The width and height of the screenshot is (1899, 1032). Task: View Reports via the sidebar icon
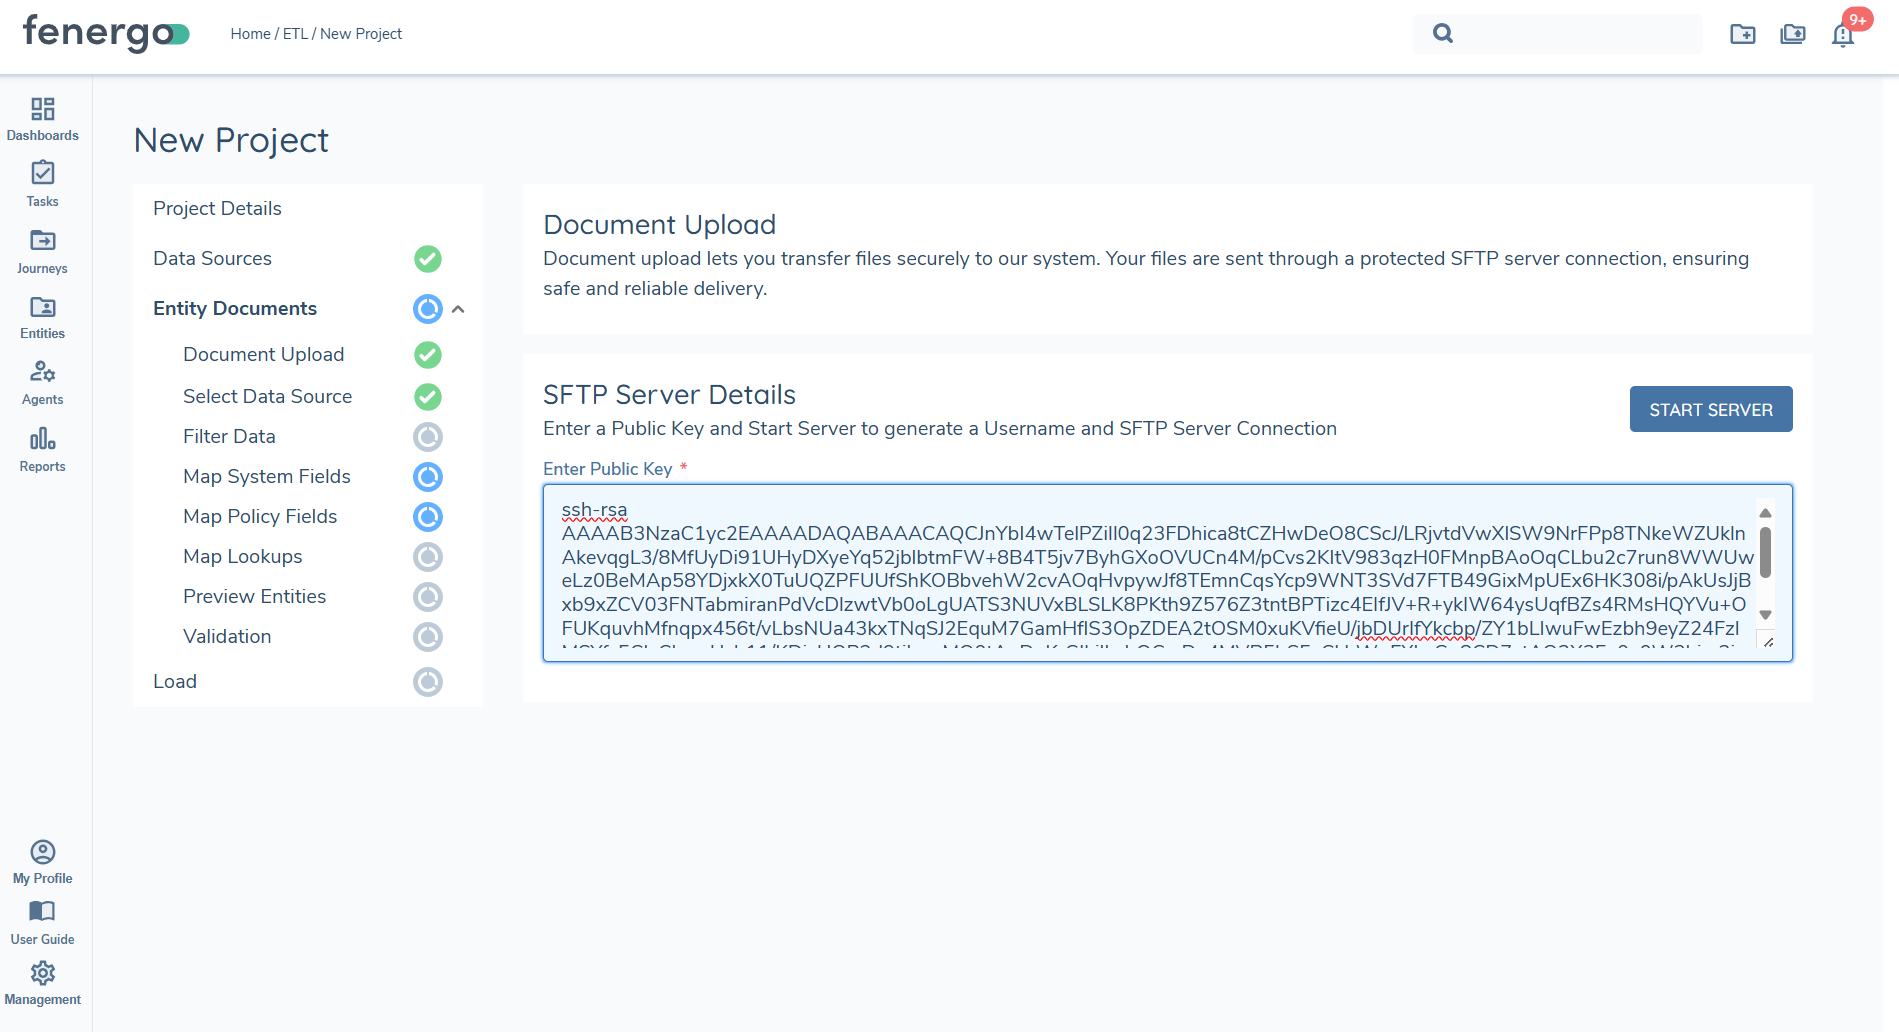point(42,448)
